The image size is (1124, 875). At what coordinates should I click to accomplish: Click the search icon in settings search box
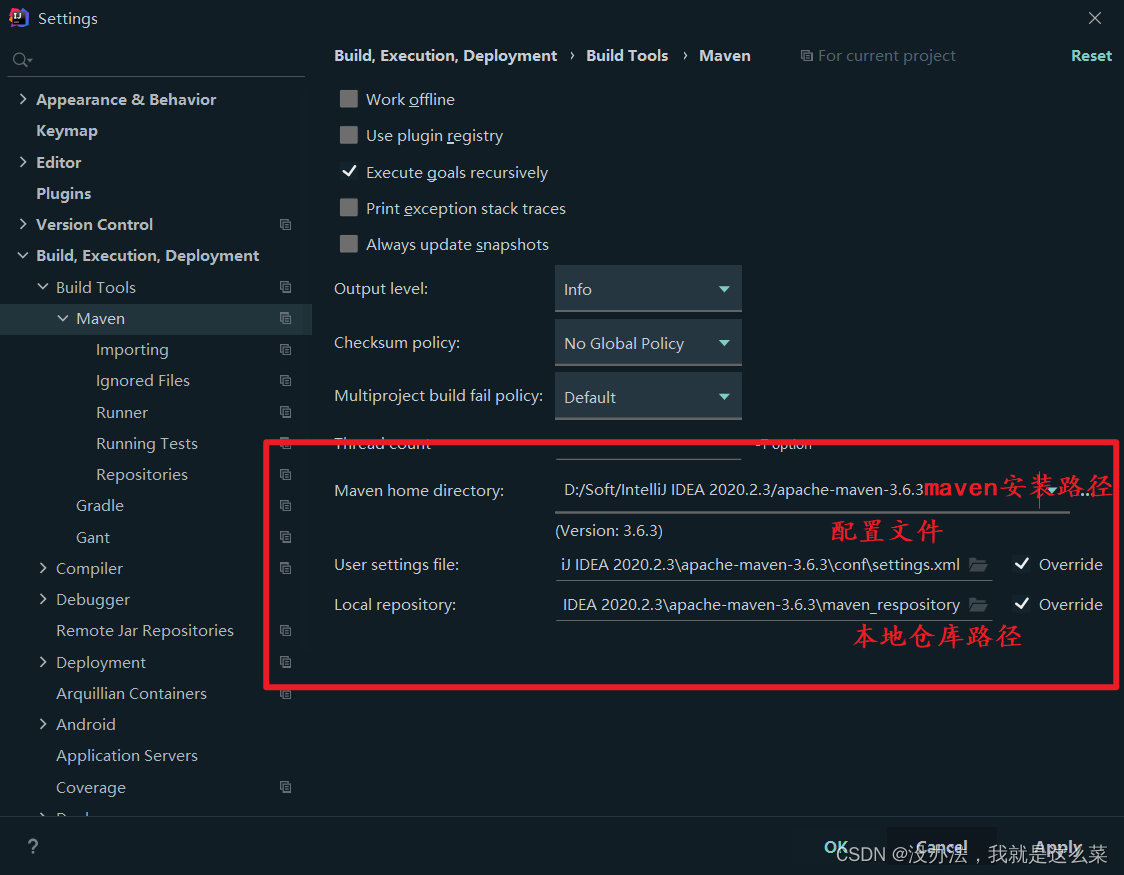pyautogui.click(x=22, y=59)
